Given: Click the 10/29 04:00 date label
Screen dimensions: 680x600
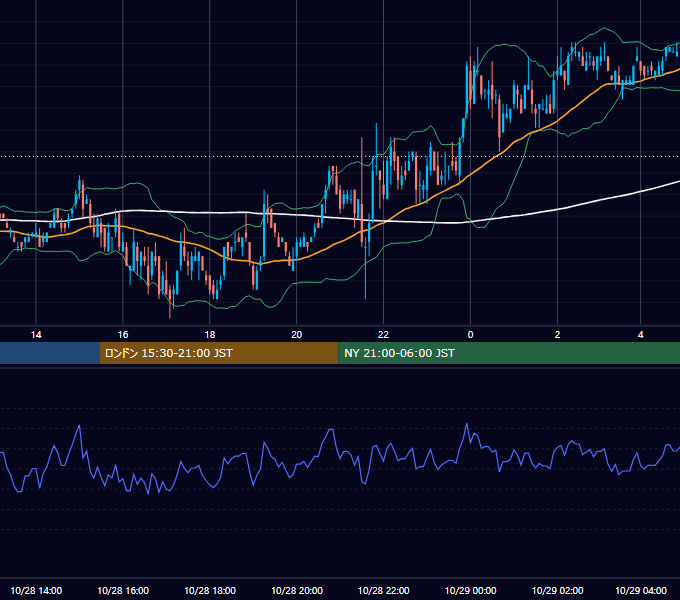Looking at the screenshot, I should click(641, 590).
